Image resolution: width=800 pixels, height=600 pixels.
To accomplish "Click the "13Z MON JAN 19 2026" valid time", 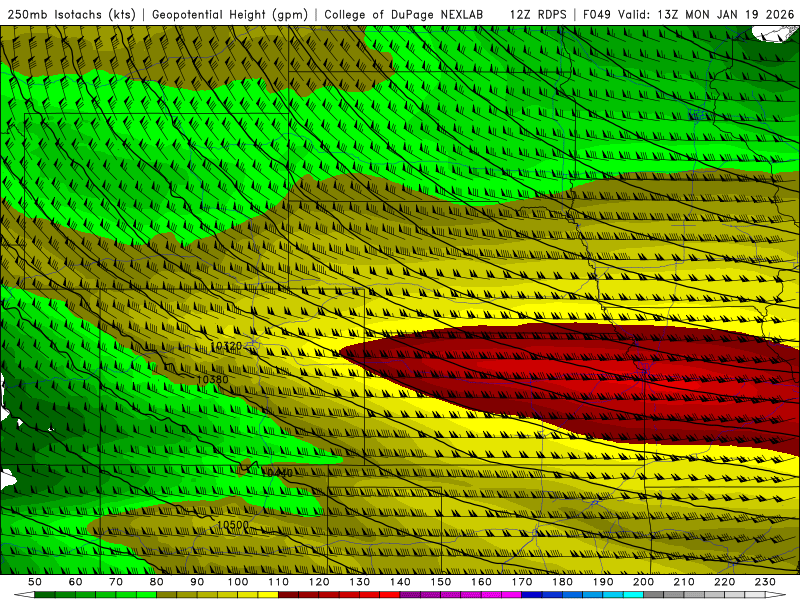I will [x=726, y=15].
